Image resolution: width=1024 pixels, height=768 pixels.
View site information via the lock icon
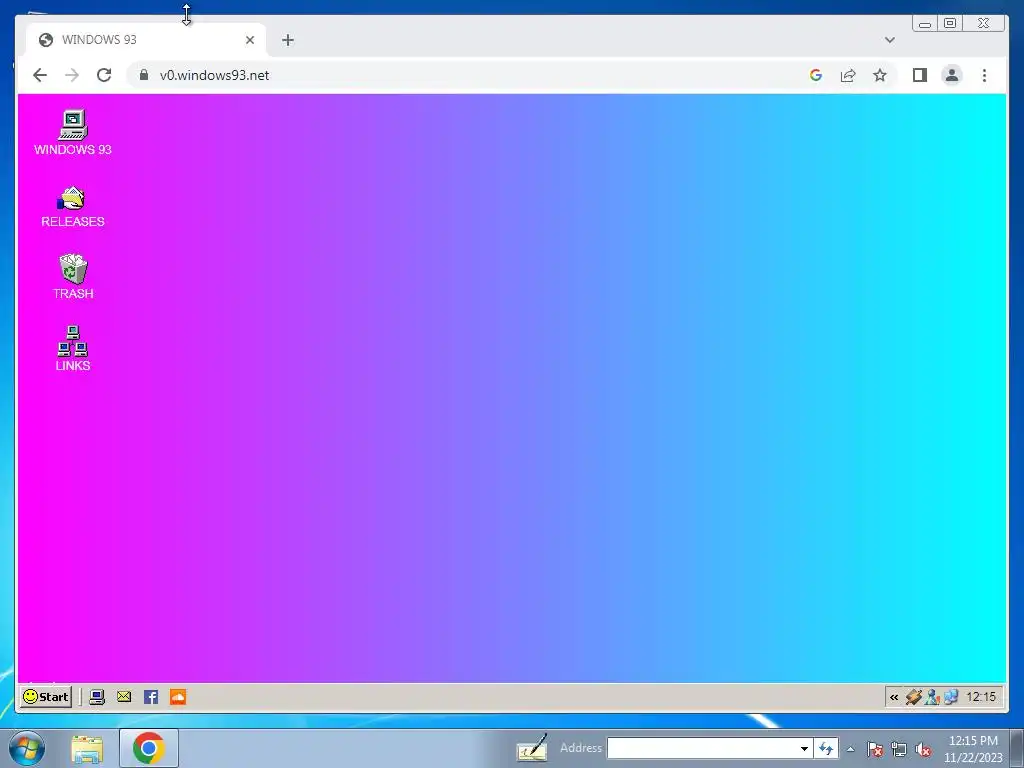[x=144, y=75]
